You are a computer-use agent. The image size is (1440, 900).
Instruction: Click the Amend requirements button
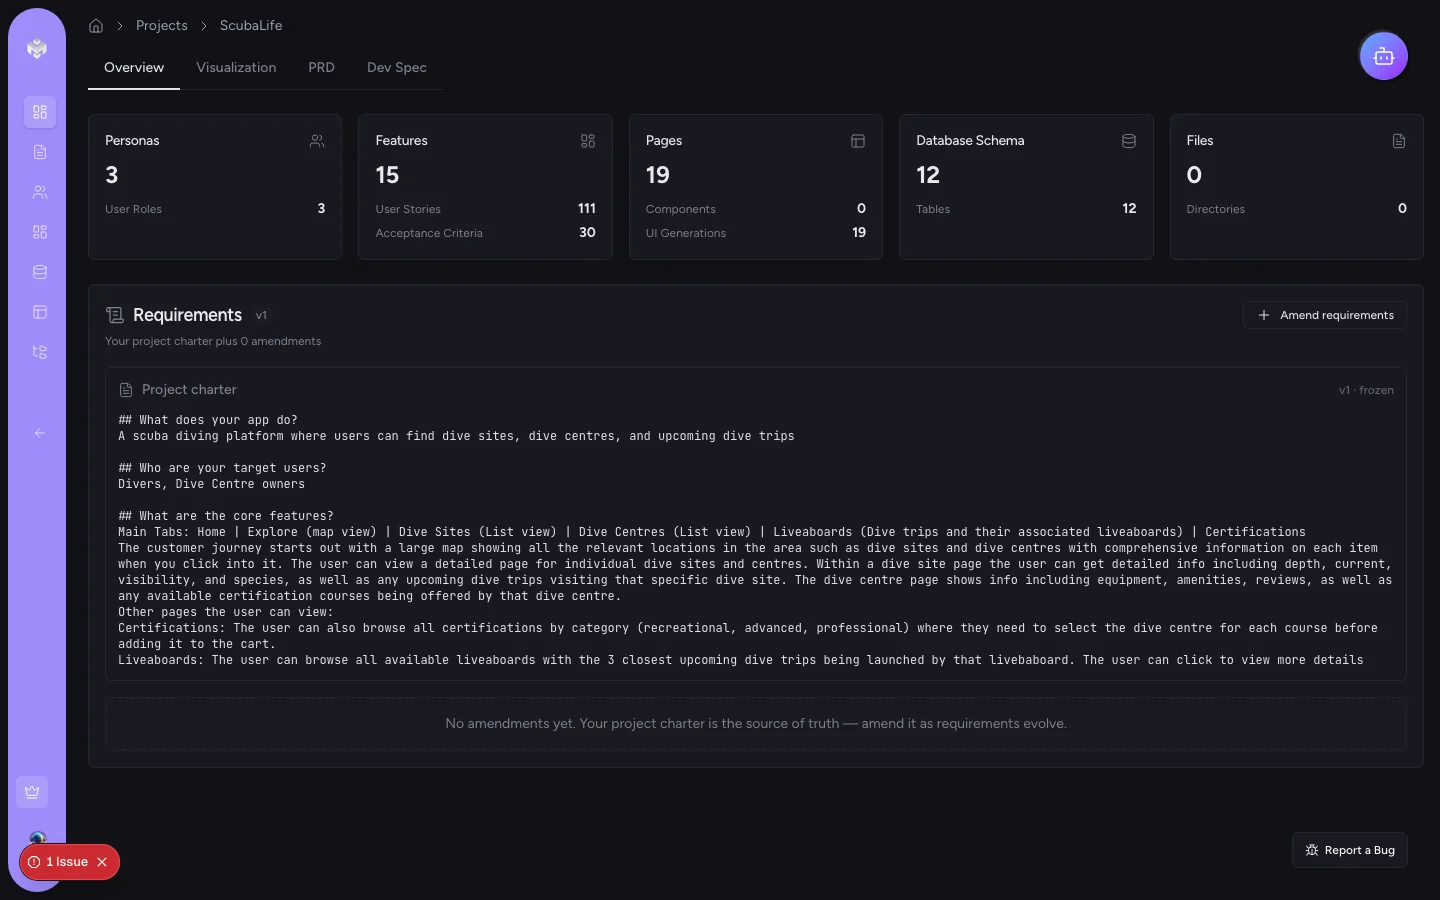pos(1325,315)
